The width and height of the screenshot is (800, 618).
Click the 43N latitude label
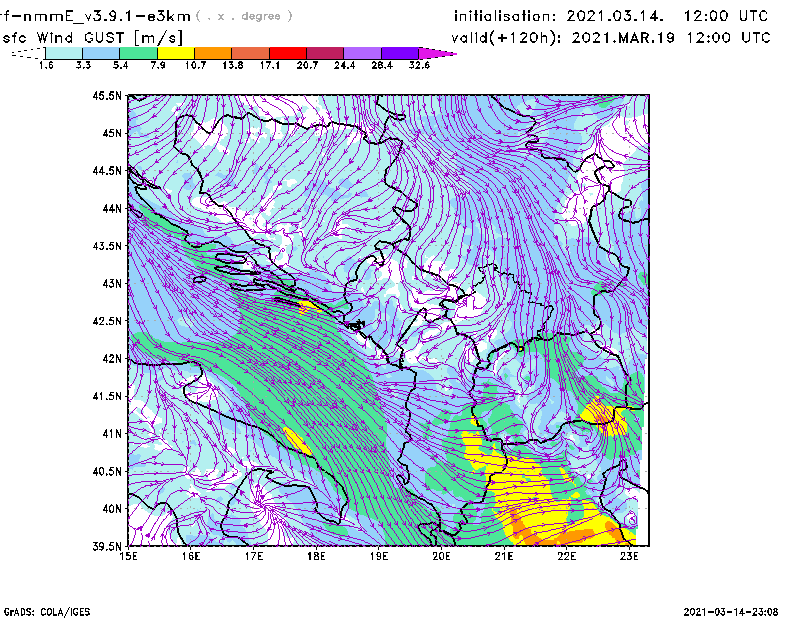[x=112, y=283]
